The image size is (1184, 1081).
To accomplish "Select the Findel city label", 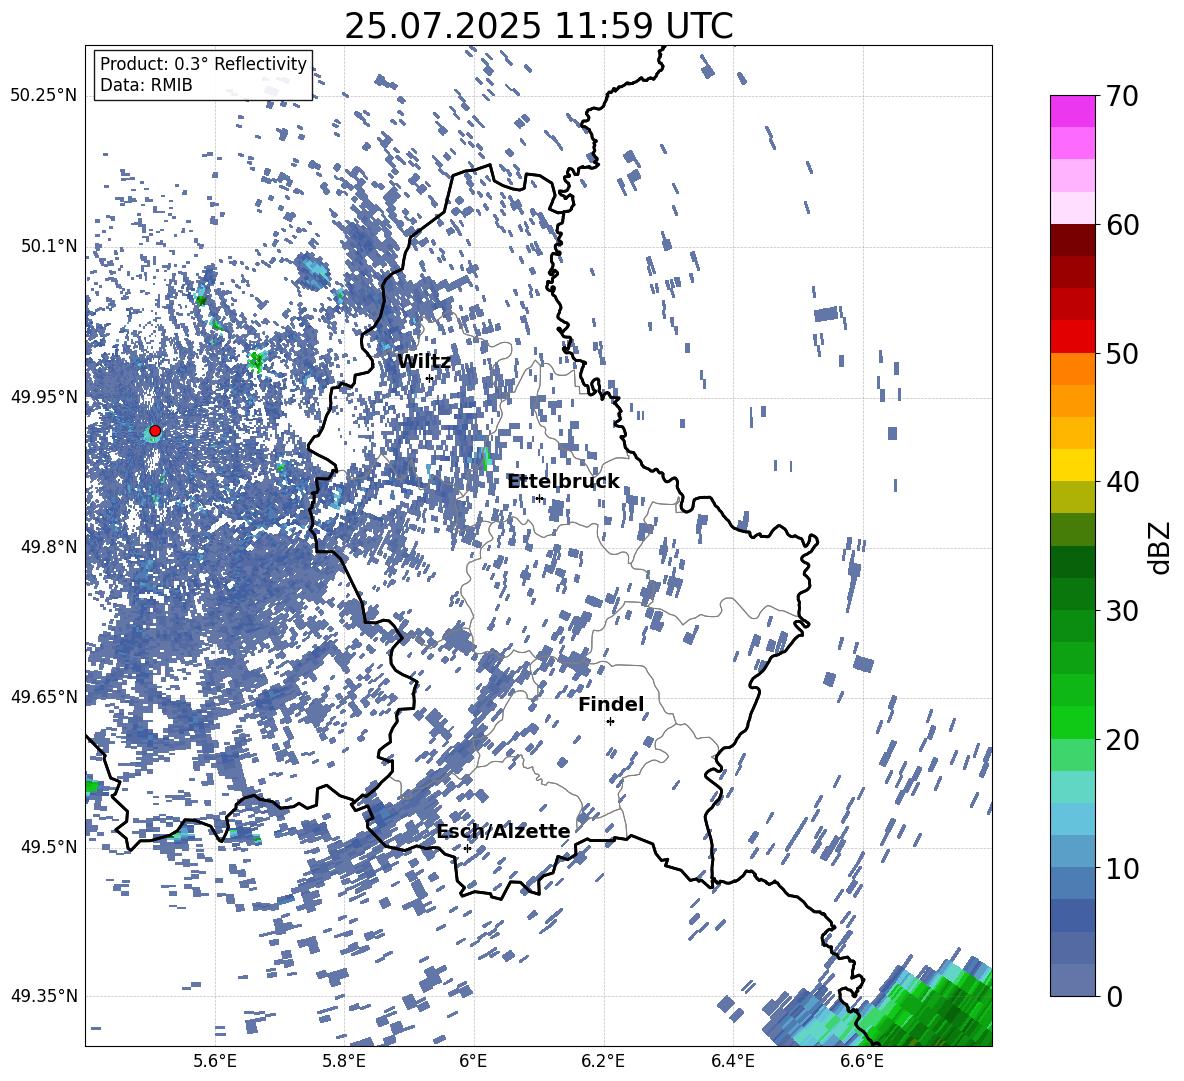I will [x=611, y=704].
